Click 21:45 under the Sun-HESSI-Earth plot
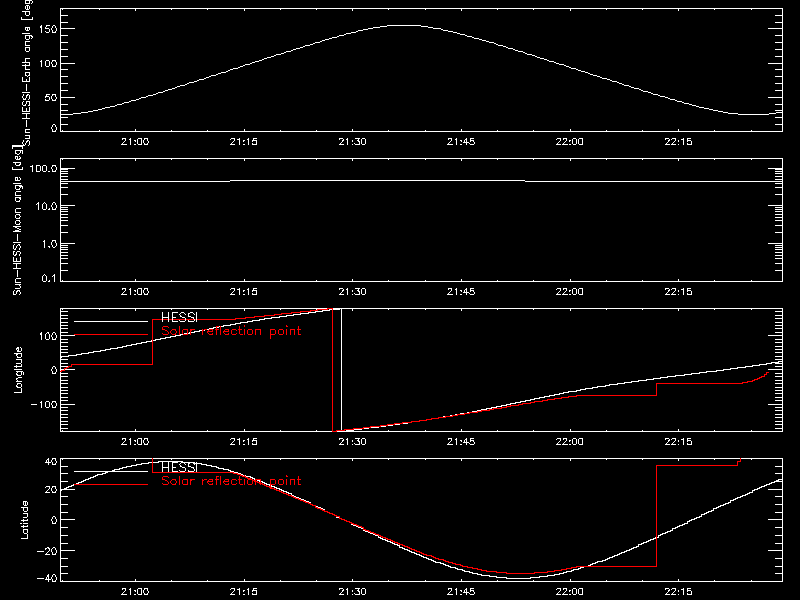The image size is (800, 600). 461,142
